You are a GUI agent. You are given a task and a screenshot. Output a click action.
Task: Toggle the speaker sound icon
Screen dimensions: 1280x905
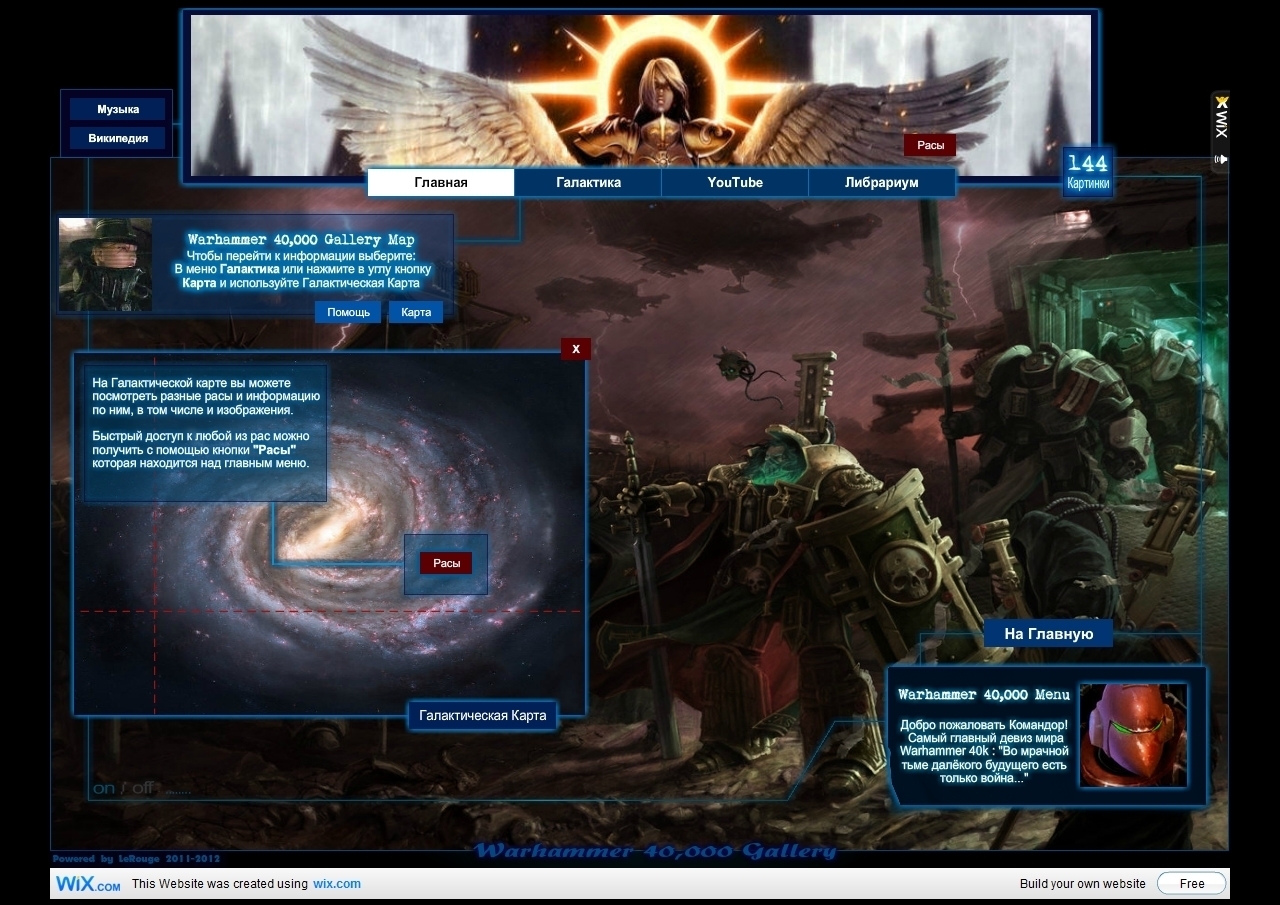point(1220,159)
